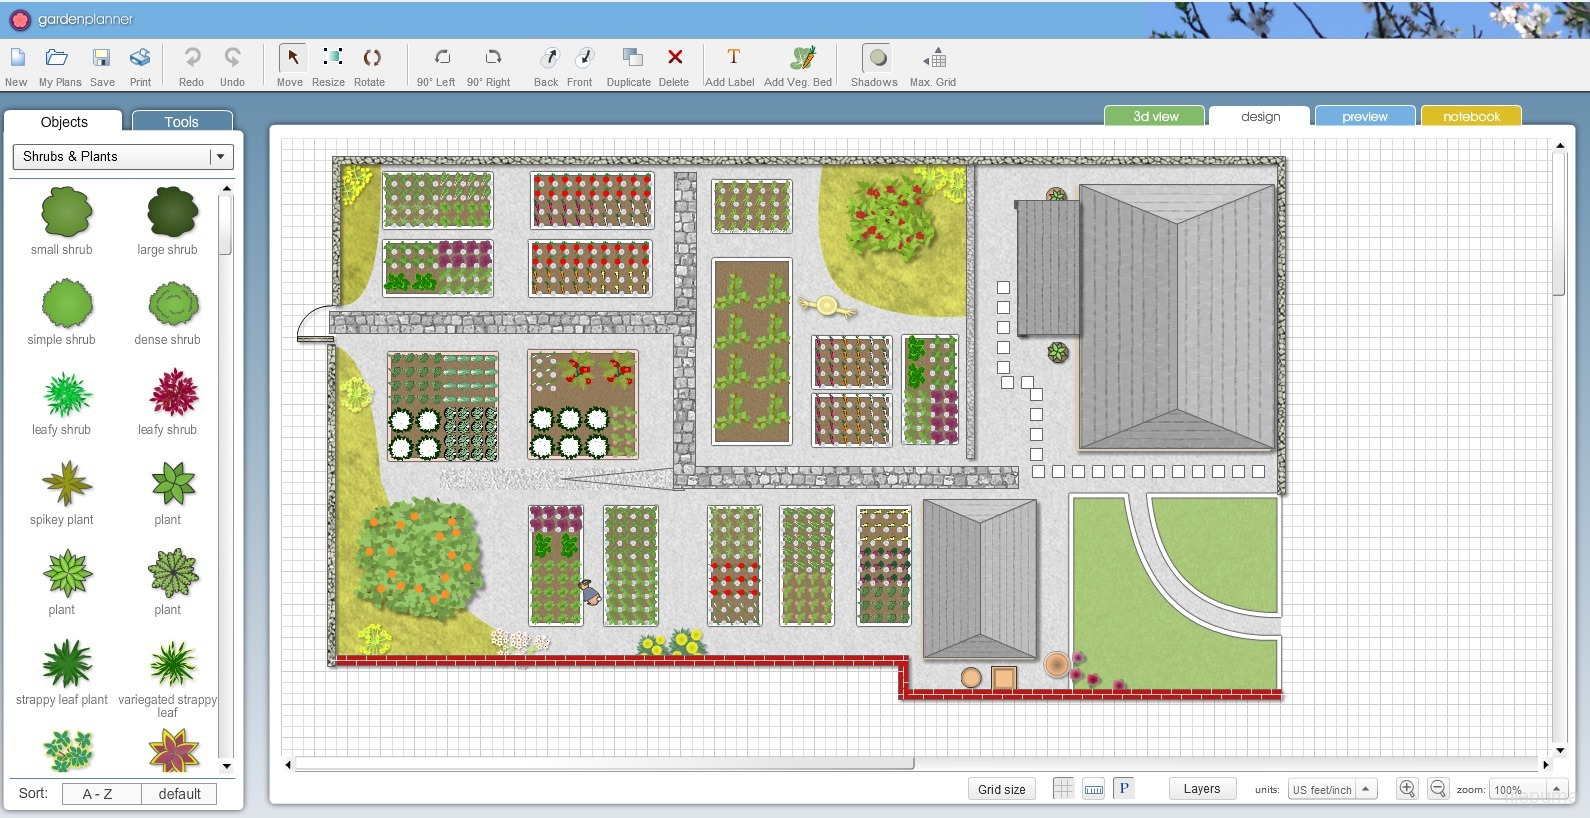Click the Grid size button
This screenshot has height=818, width=1590.
[x=1002, y=789]
